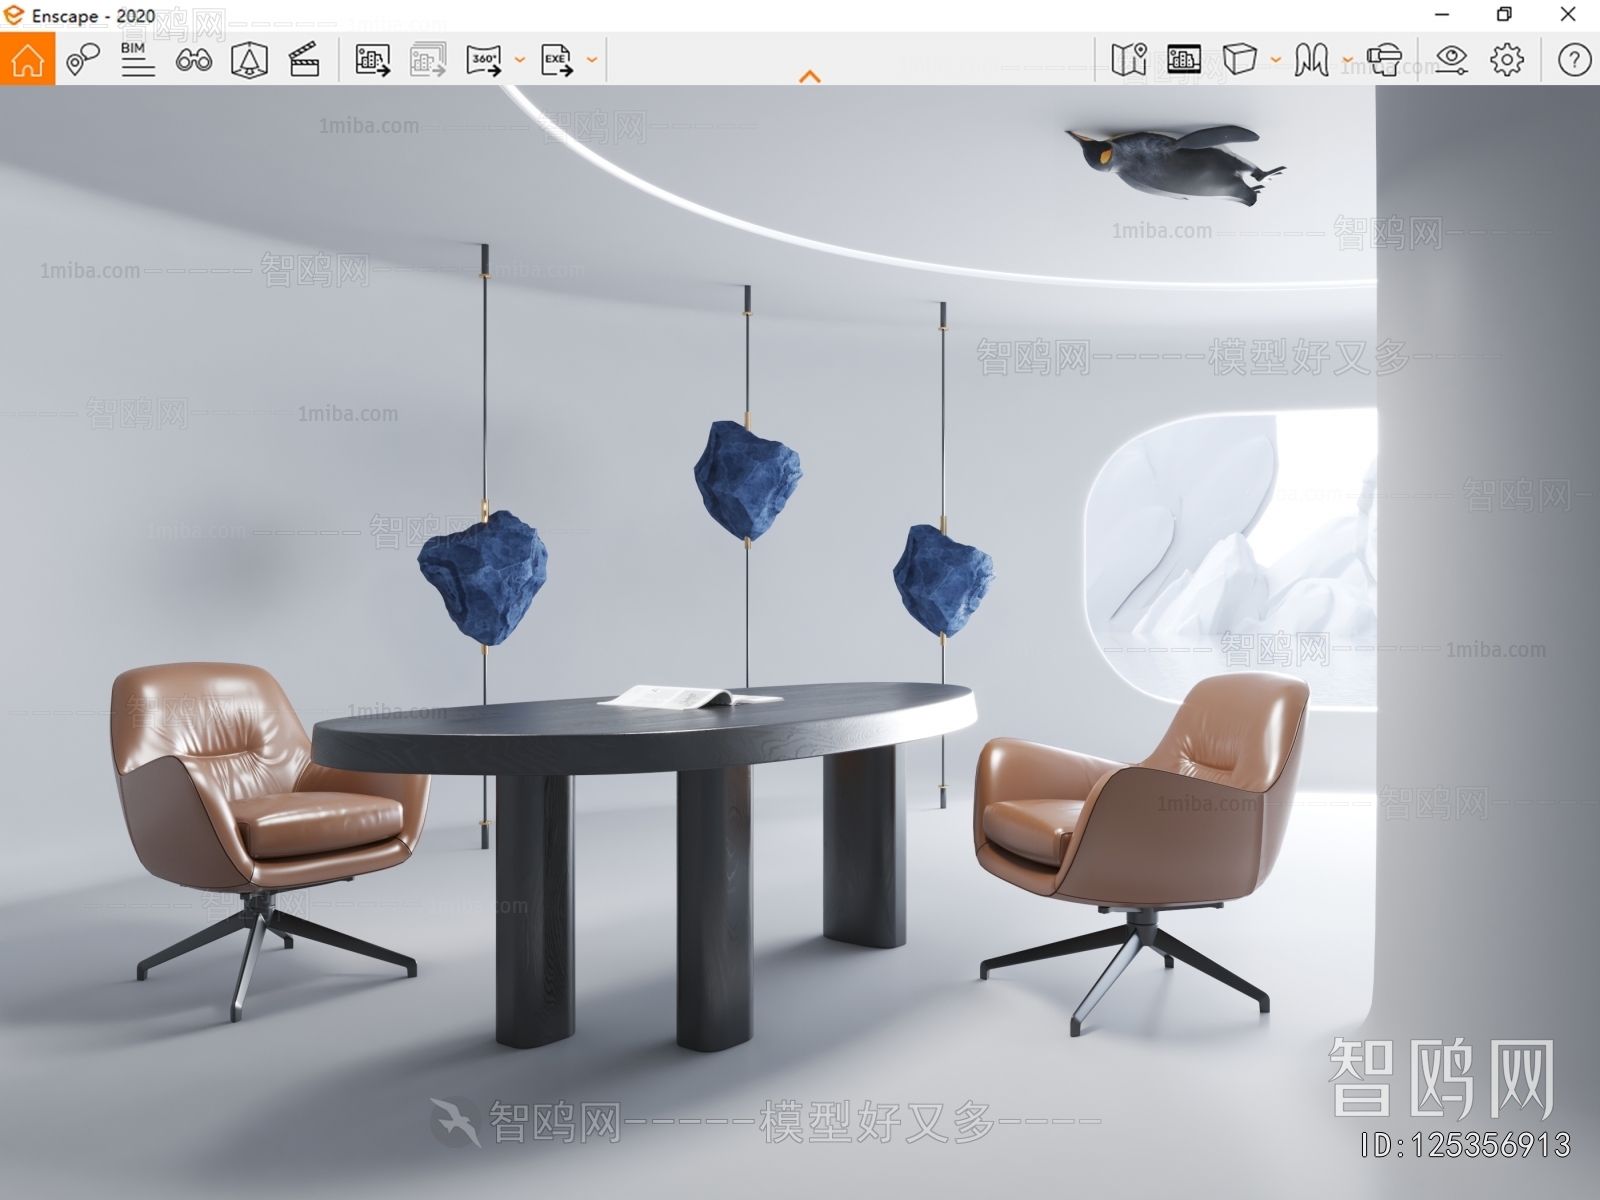Enable the VR headset mode

(x=1384, y=60)
